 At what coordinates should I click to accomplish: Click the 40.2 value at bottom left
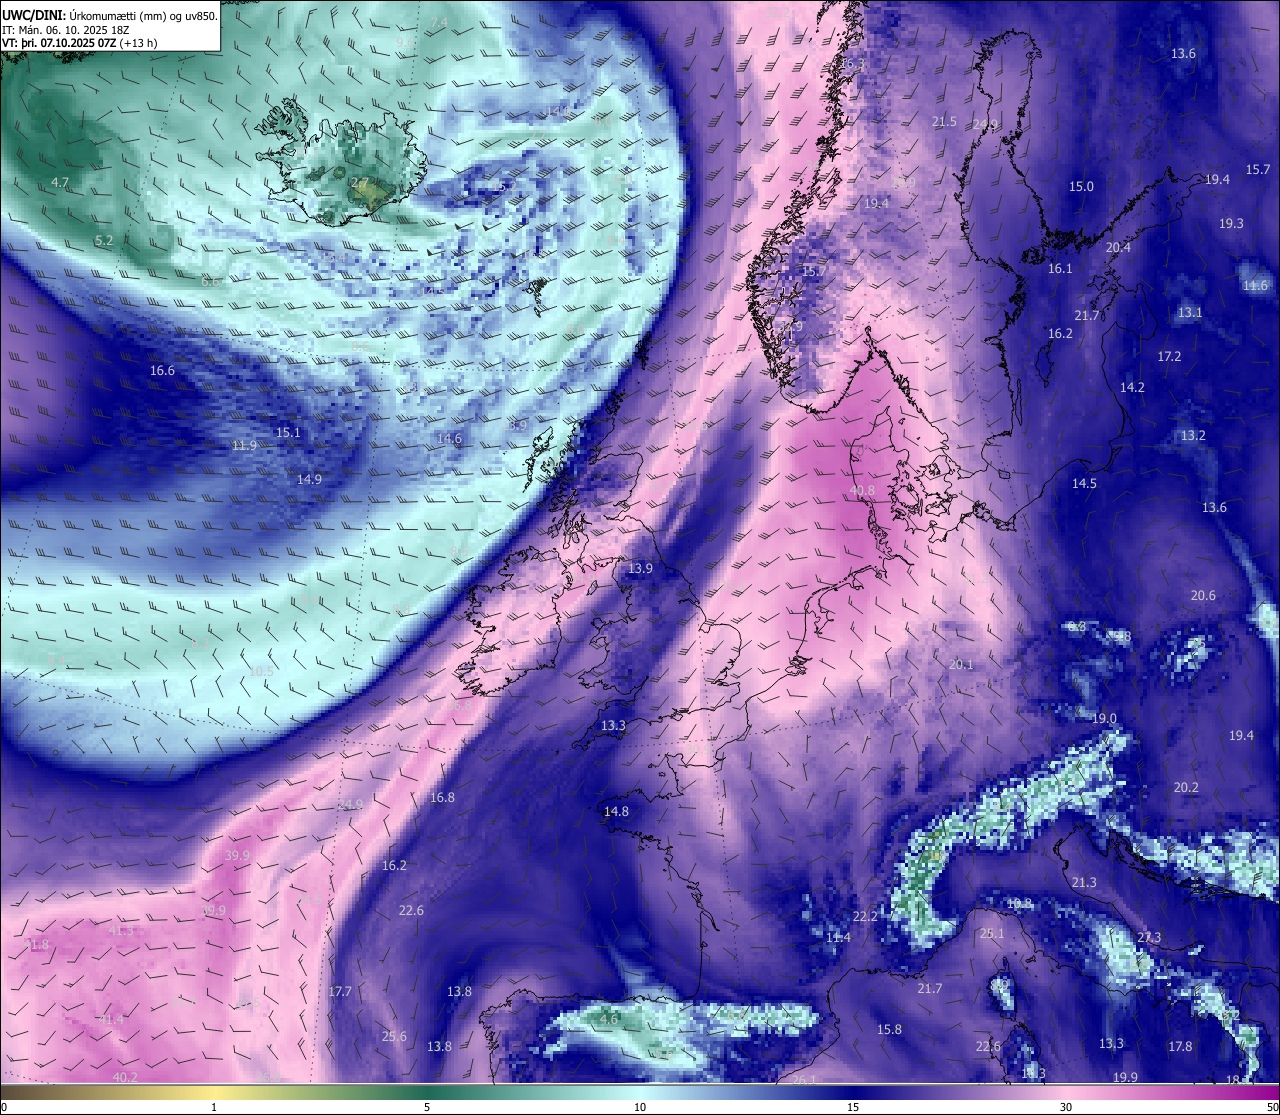125,1078
